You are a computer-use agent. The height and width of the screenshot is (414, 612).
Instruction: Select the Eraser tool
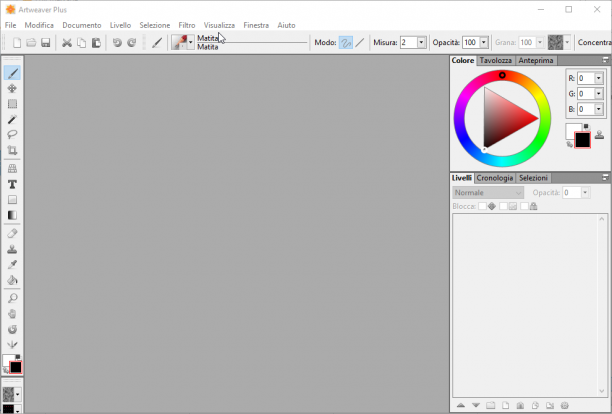pyautogui.click(x=12, y=233)
